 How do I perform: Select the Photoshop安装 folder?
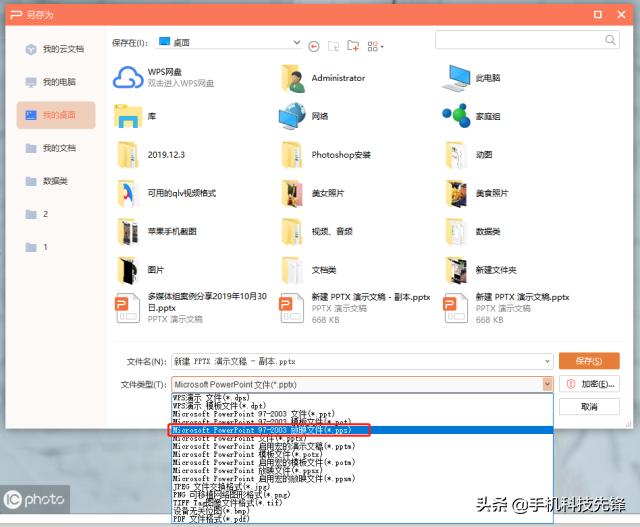pyautogui.click(x=326, y=155)
